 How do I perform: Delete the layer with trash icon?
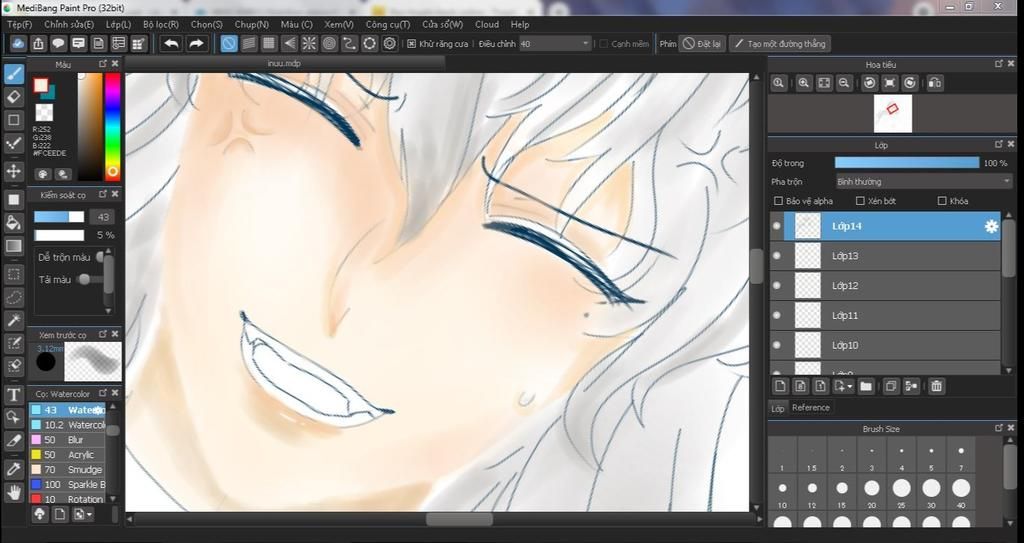[936, 386]
